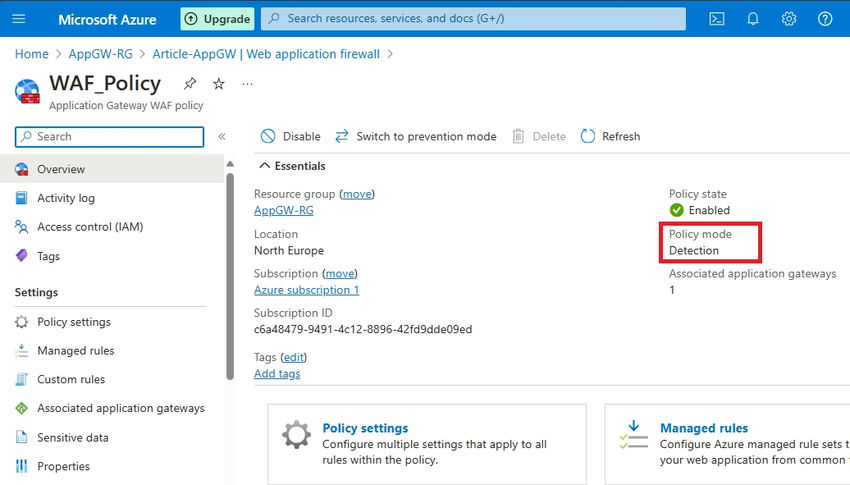Open the portal settings gear
The height and width of the screenshot is (485, 850).
(789, 19)
